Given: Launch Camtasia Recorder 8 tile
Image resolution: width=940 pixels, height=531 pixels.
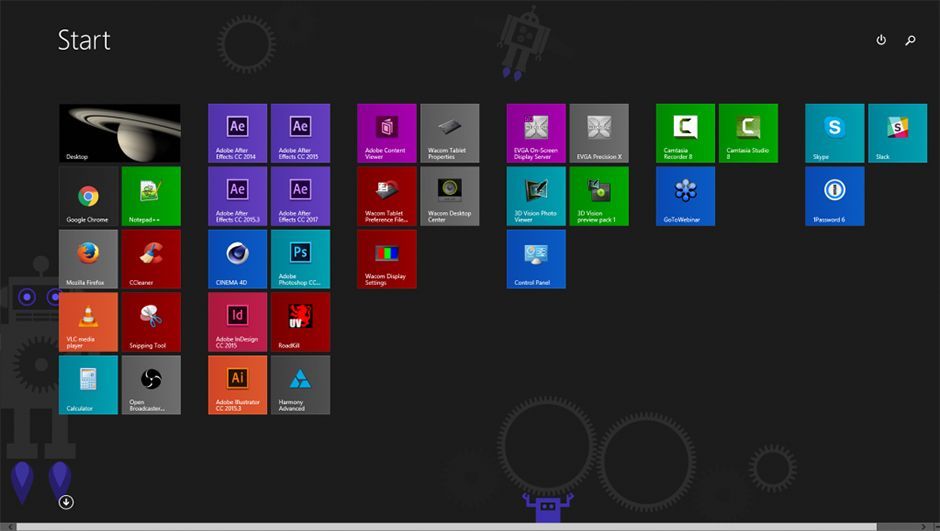Looking at the screenshot, I should pos(685,133).
